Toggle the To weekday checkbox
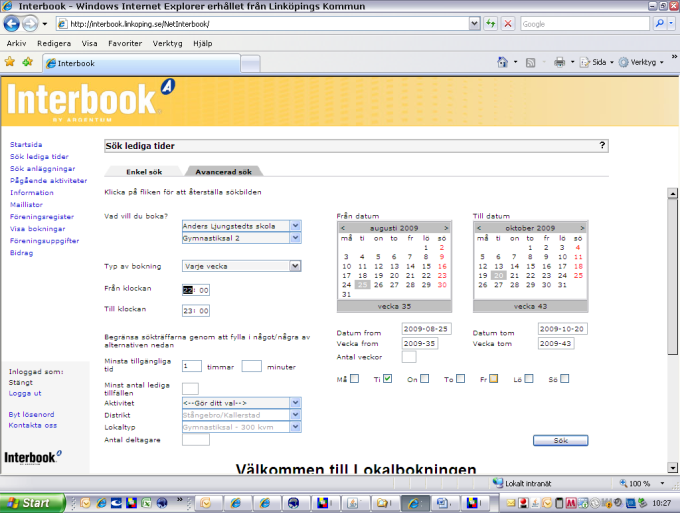680x513 pixels. point(461,379)
